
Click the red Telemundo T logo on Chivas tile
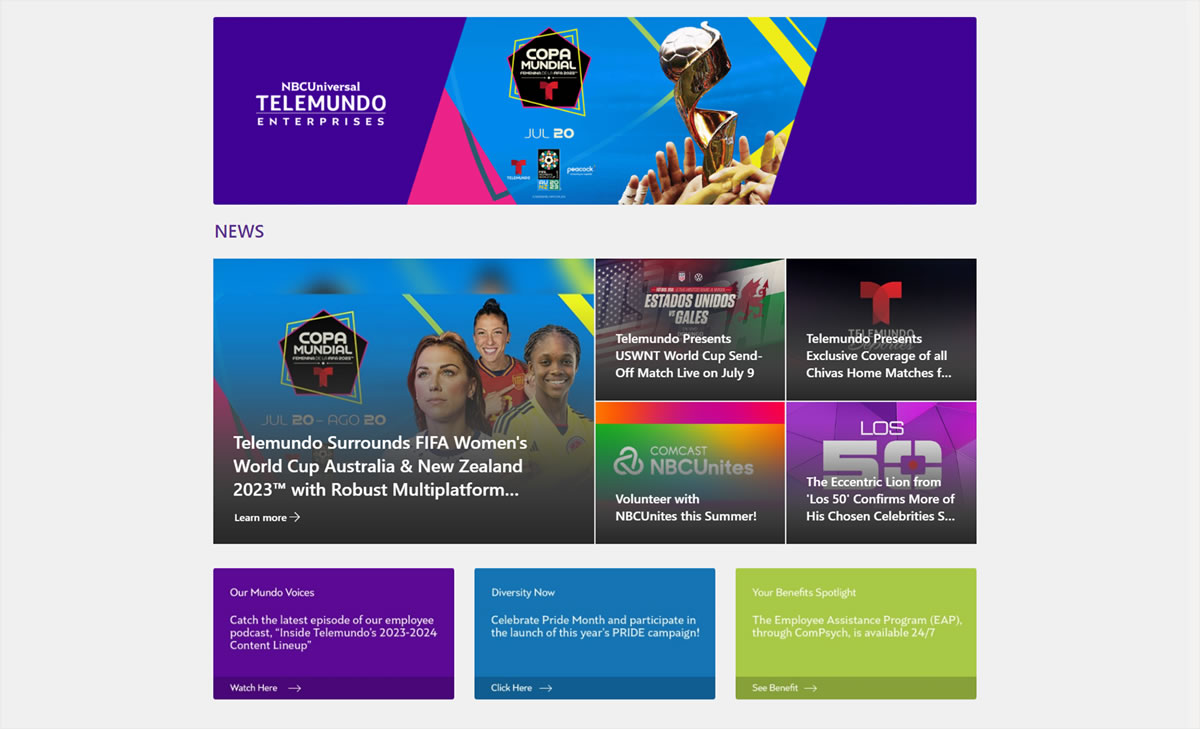[881, 303]
